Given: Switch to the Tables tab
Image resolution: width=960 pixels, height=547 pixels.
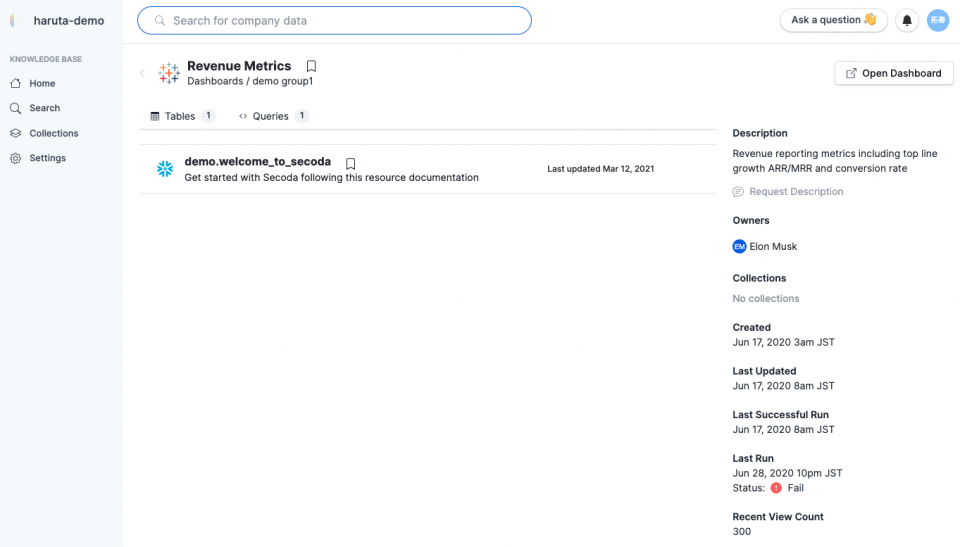Looking at the screenshot, I should pos(182,116).
